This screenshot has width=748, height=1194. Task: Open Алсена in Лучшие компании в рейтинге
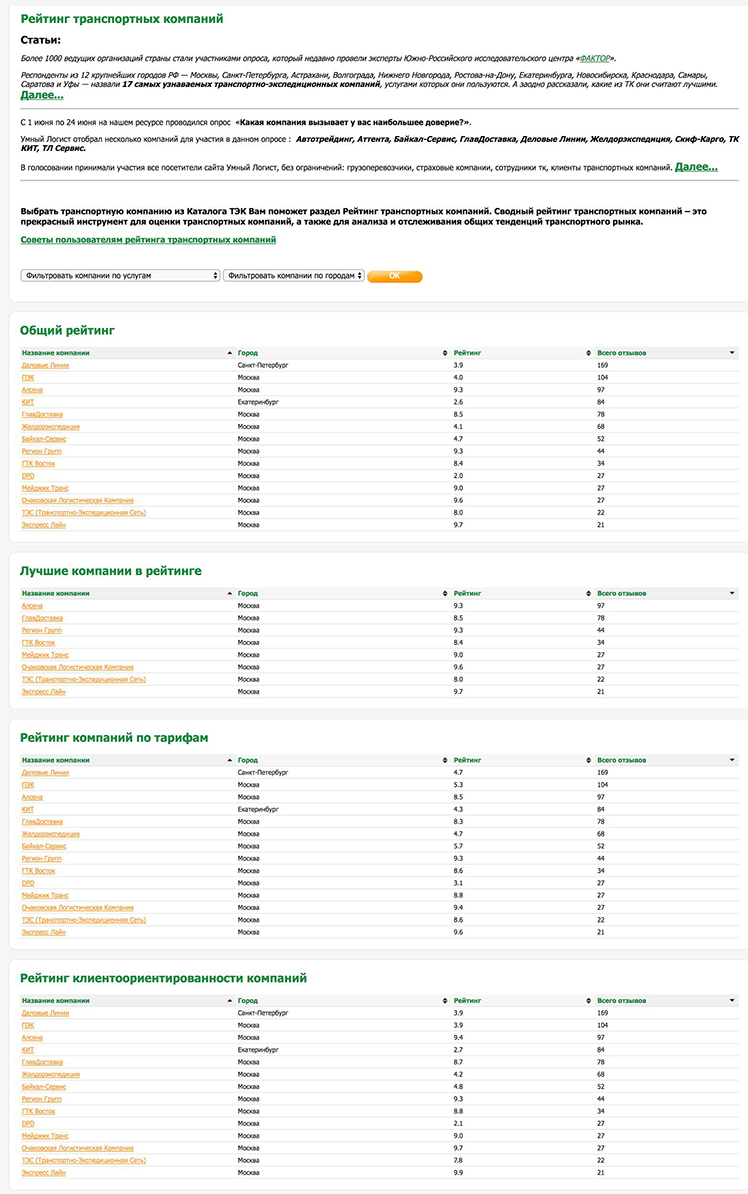click(x=33, y=606)
